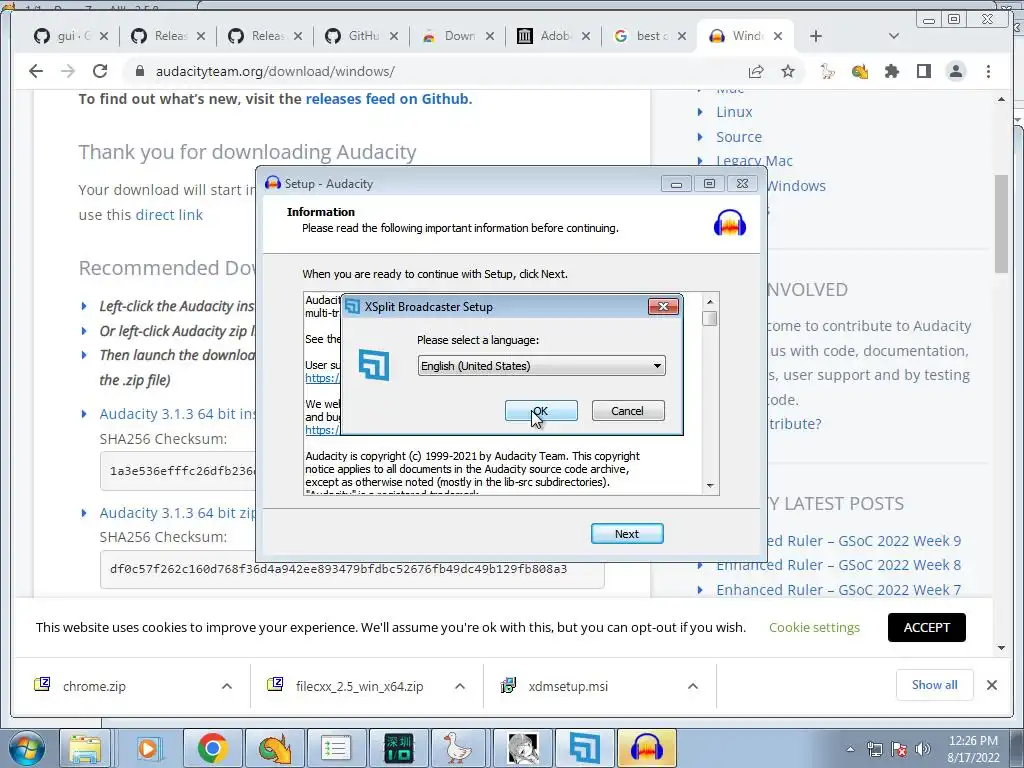1024x768 pixels.
Task: Expand options for filecxx_2.5_win_x64.zip download
Action: click(460, 686)
